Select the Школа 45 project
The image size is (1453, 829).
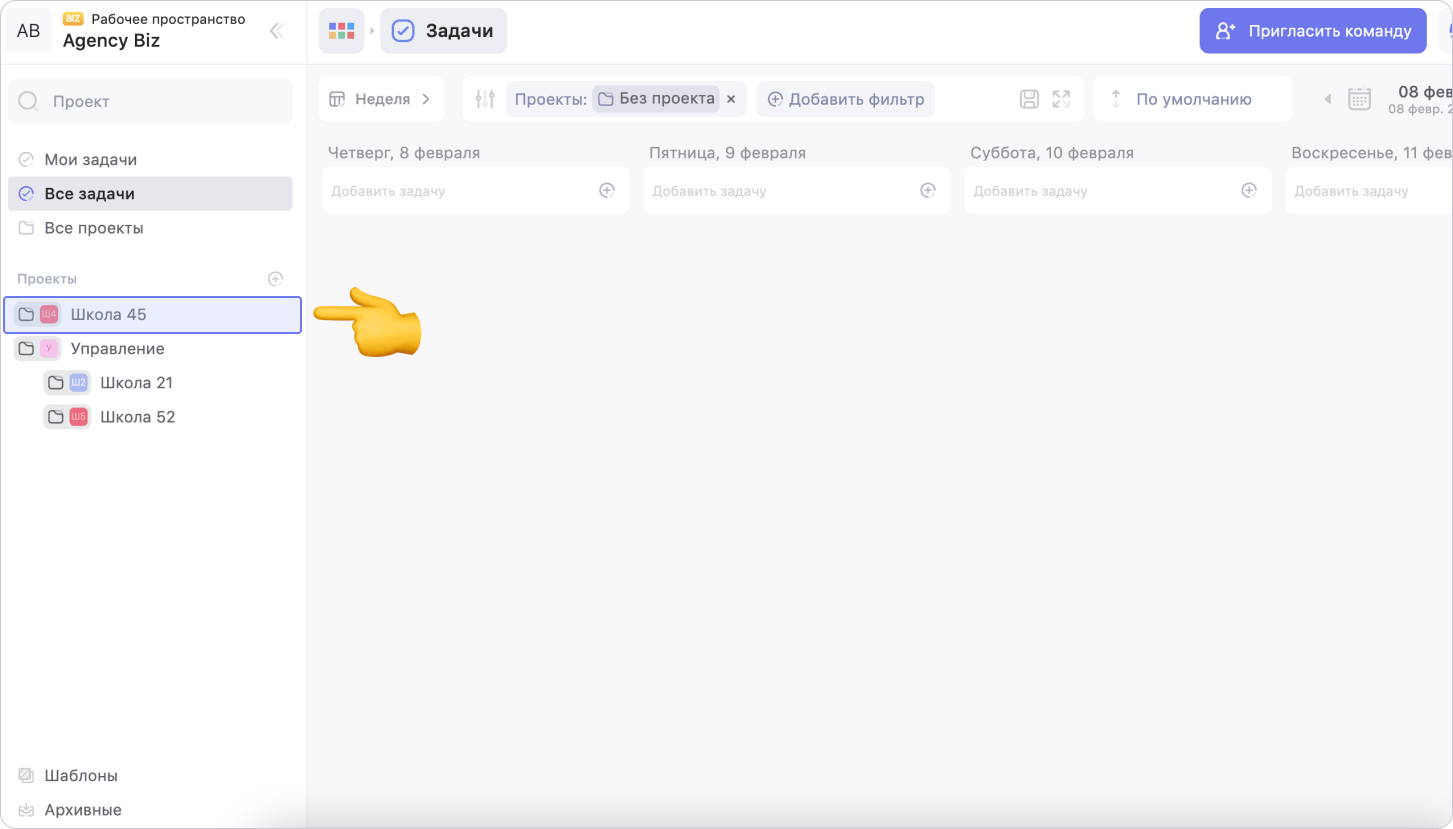[x=152, y=315]
